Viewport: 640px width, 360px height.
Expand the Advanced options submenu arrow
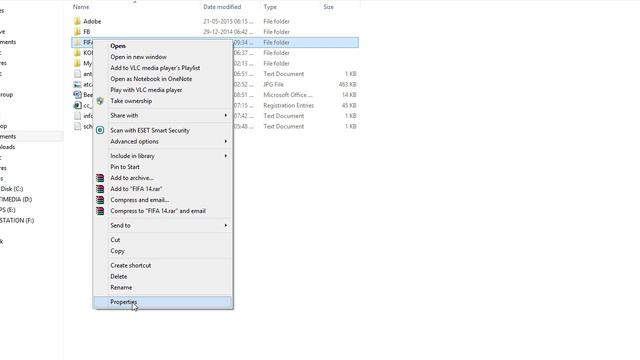pyautogui.click(x=225, y=142)
